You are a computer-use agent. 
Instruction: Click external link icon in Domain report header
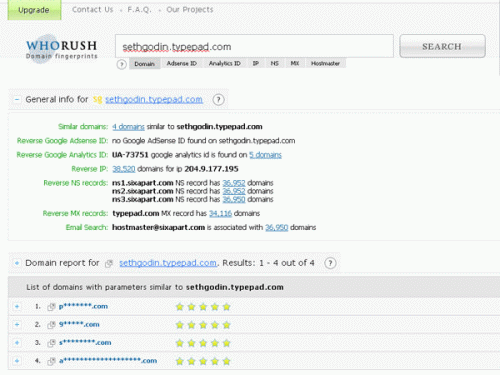[x=109, y=264]
